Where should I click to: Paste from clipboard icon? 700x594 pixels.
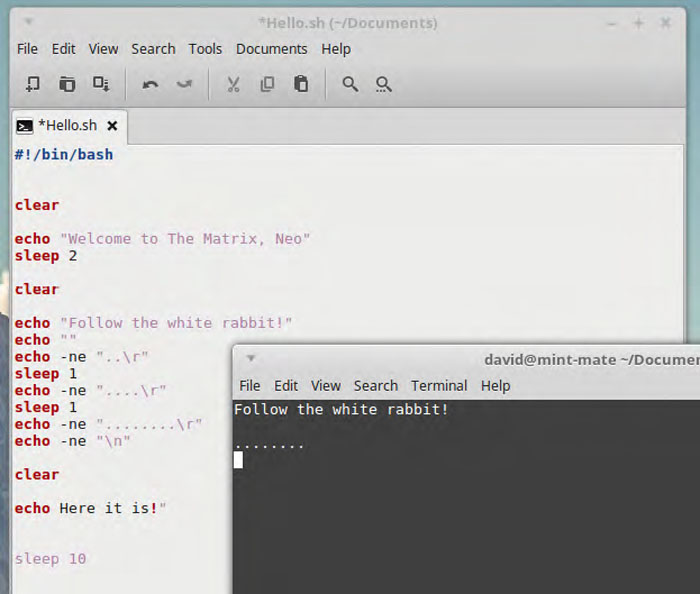tap(301, 84)
